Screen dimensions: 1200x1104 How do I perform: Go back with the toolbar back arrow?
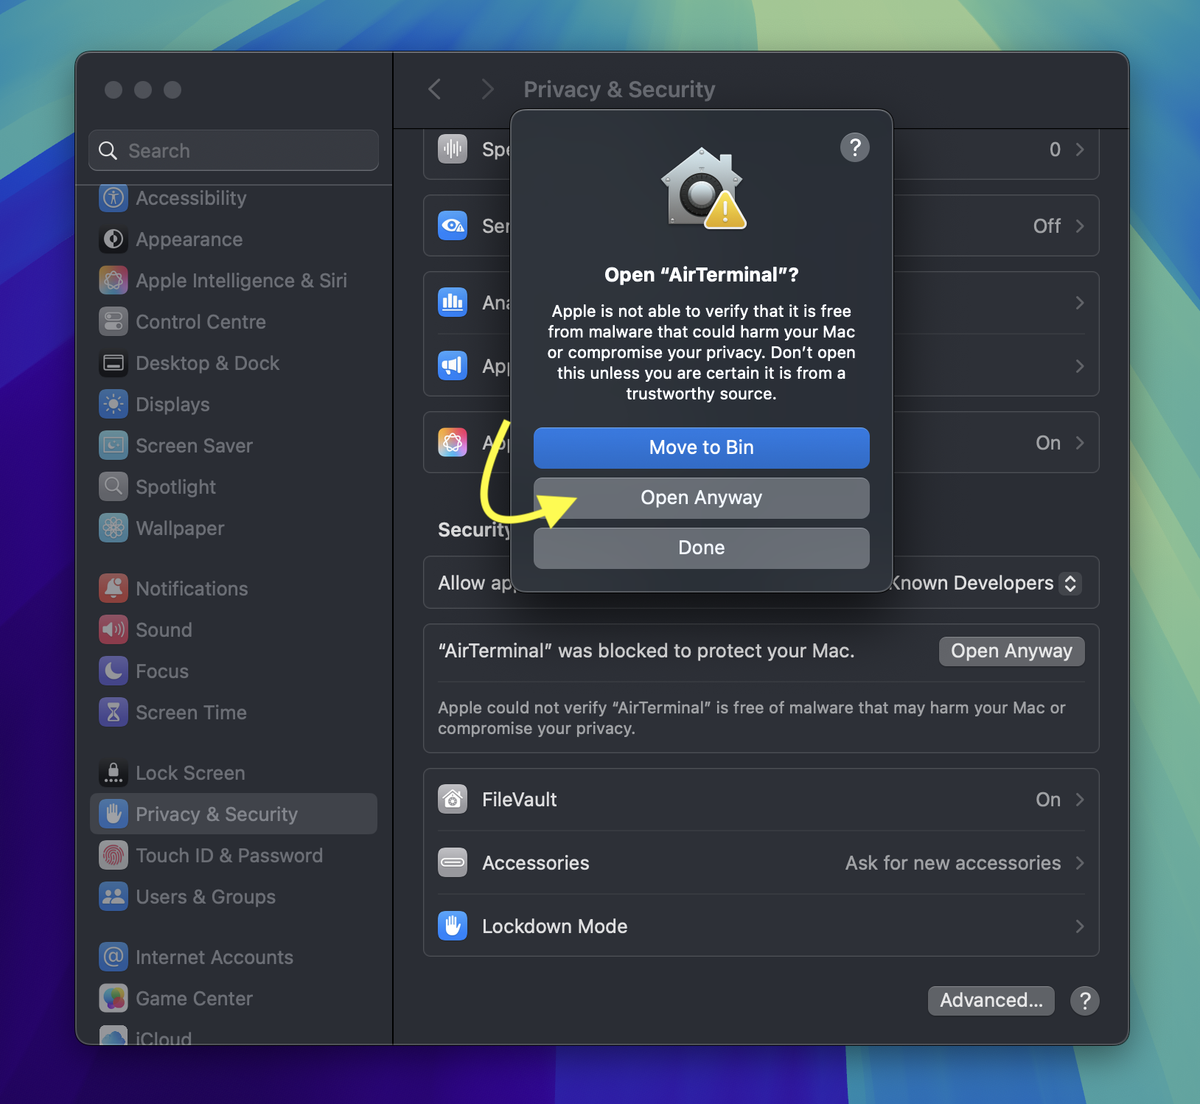[435, 89]
